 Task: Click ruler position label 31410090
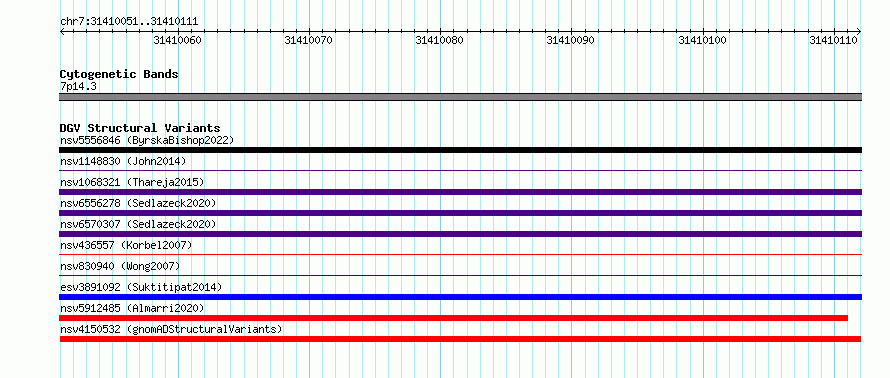pos(570,40)
